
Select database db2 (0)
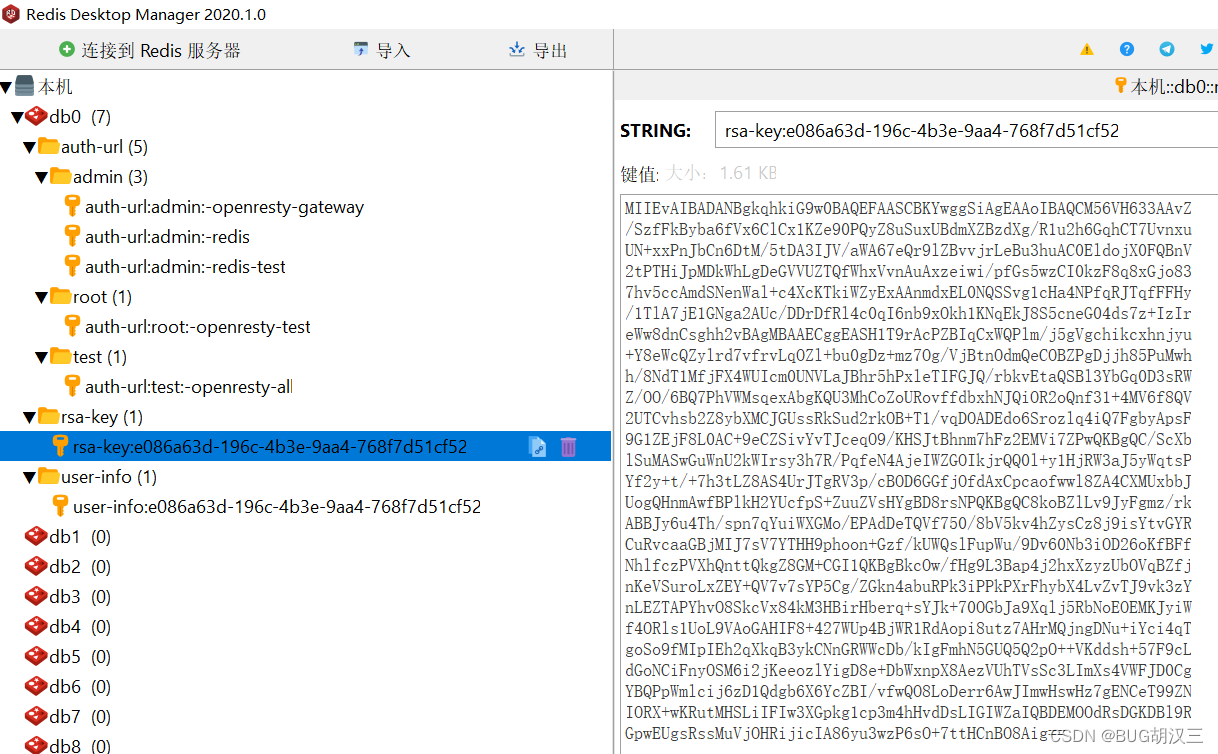[x=80, y=567]
